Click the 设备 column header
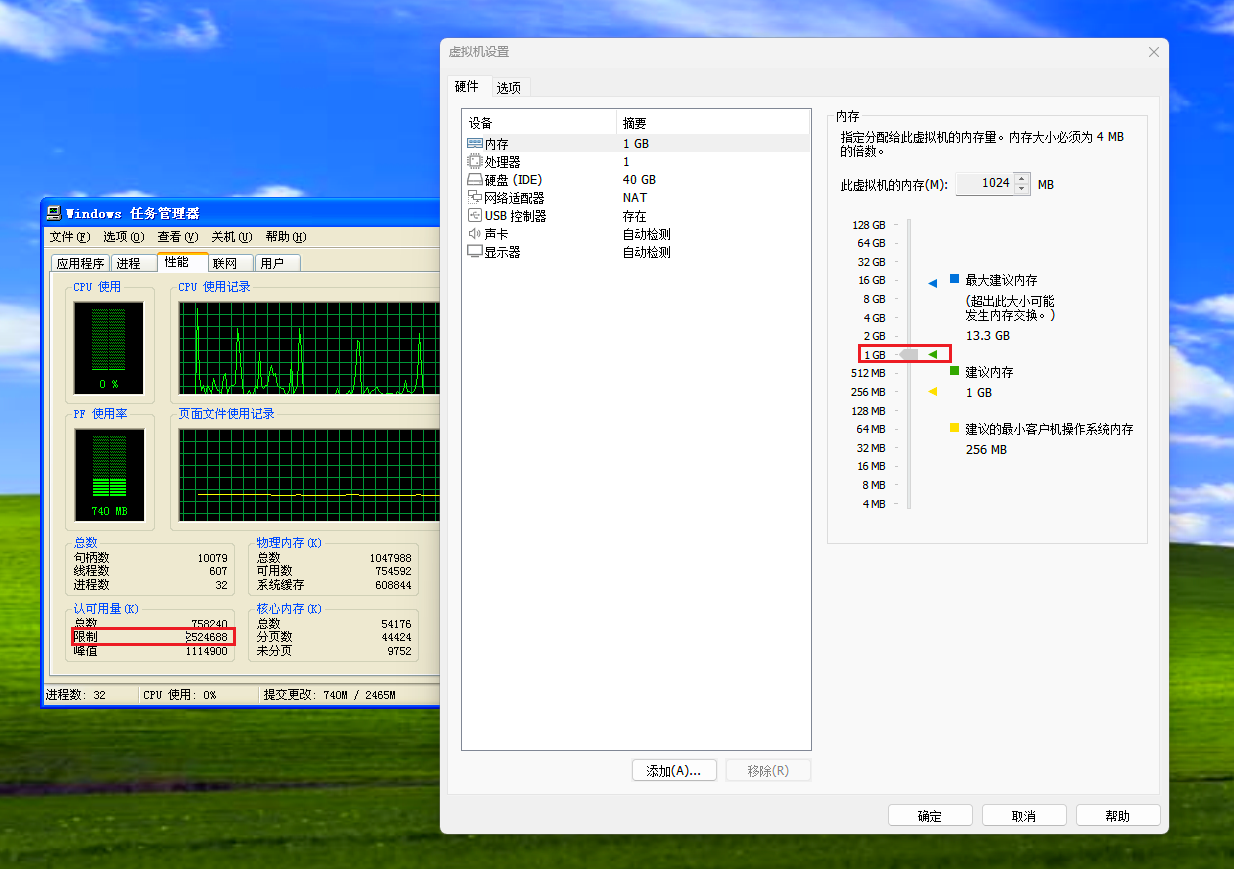 click(539, 123)
